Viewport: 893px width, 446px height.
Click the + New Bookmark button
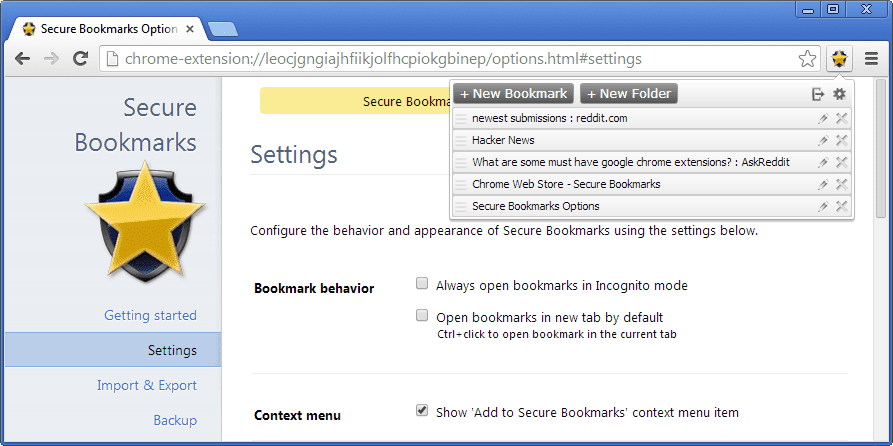[514, 93]
